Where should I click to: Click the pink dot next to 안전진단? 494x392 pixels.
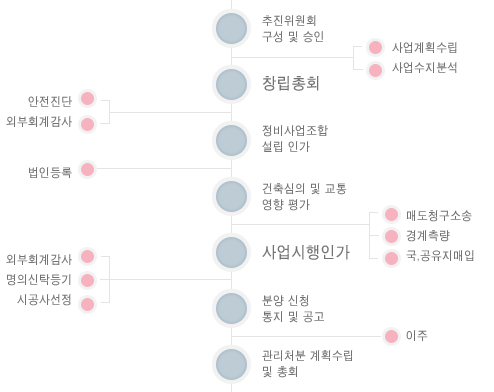point(87,99)
